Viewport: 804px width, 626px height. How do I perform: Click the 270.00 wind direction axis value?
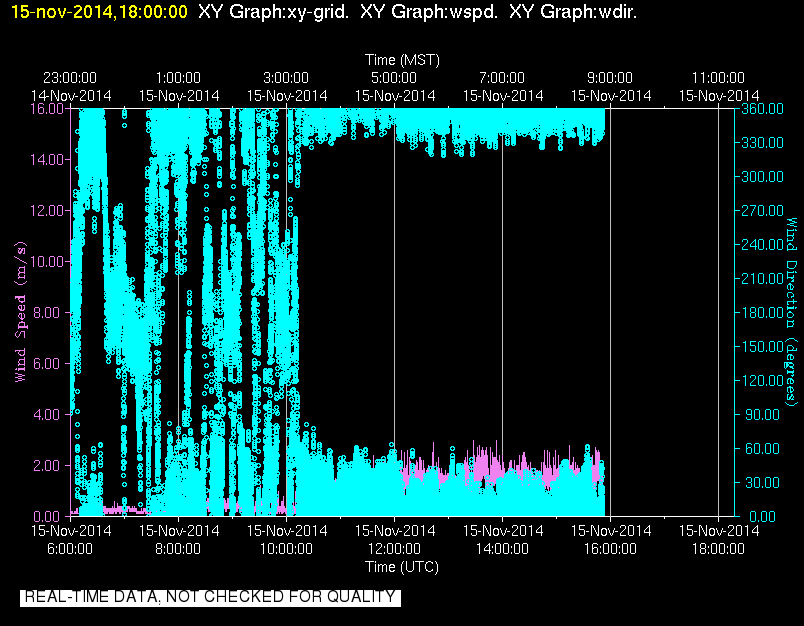click(x=762, y=211)
